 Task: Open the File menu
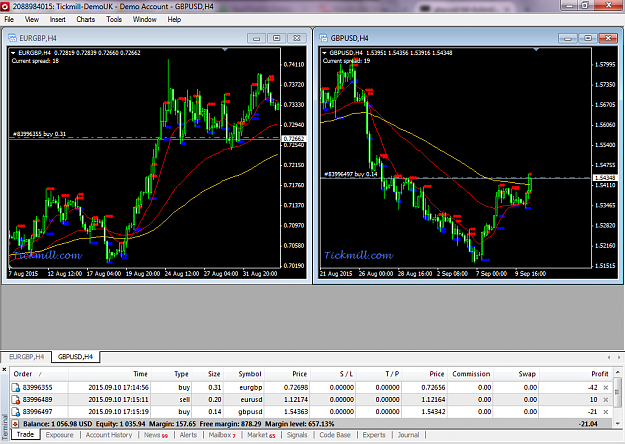9,20
